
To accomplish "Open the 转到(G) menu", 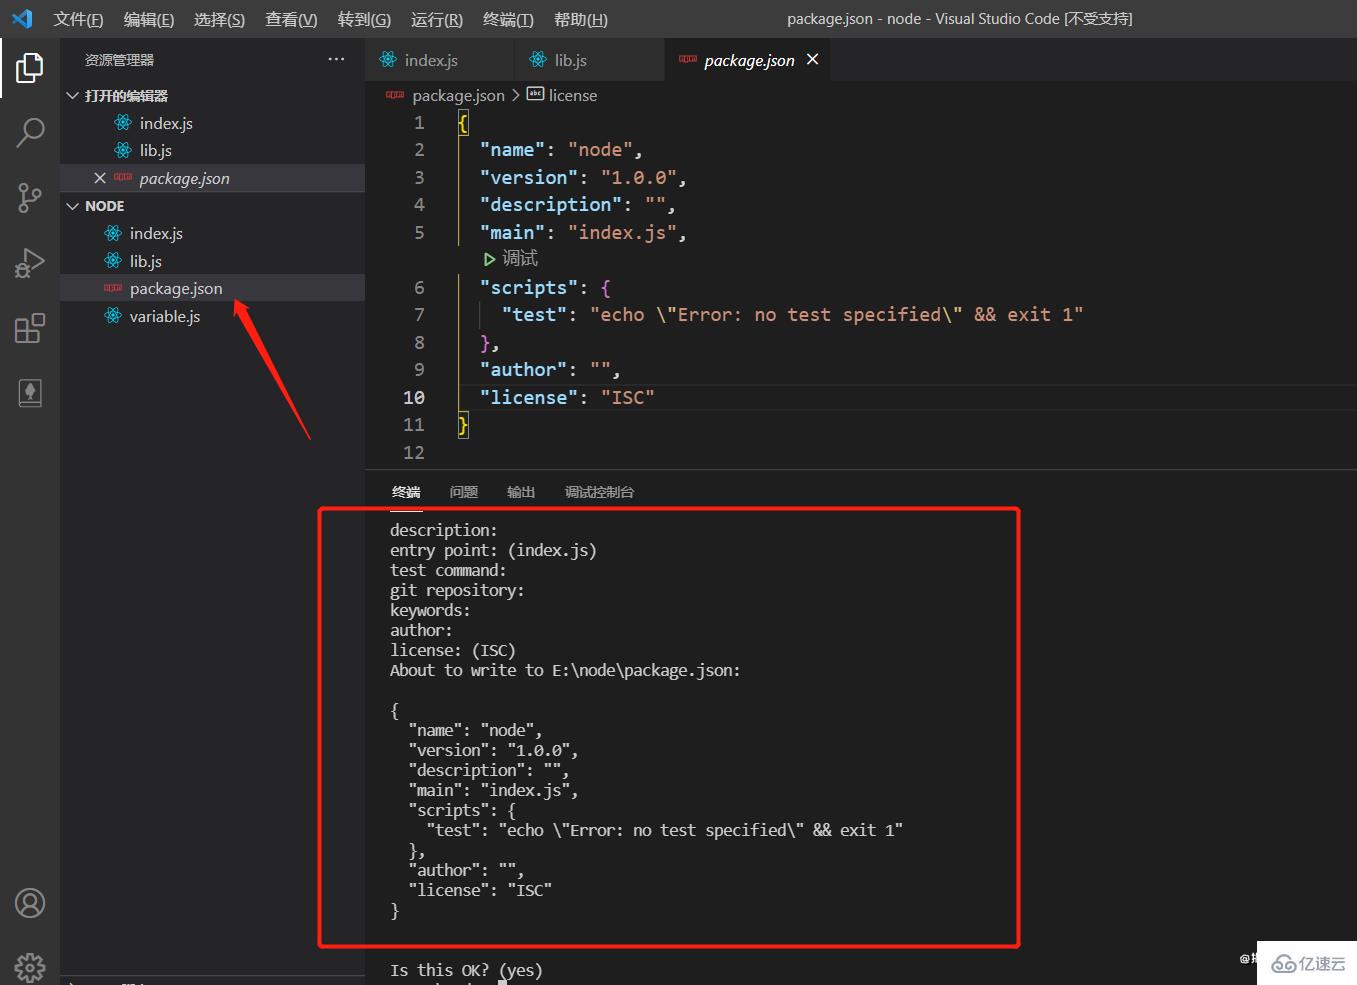I will click(364, 19).
